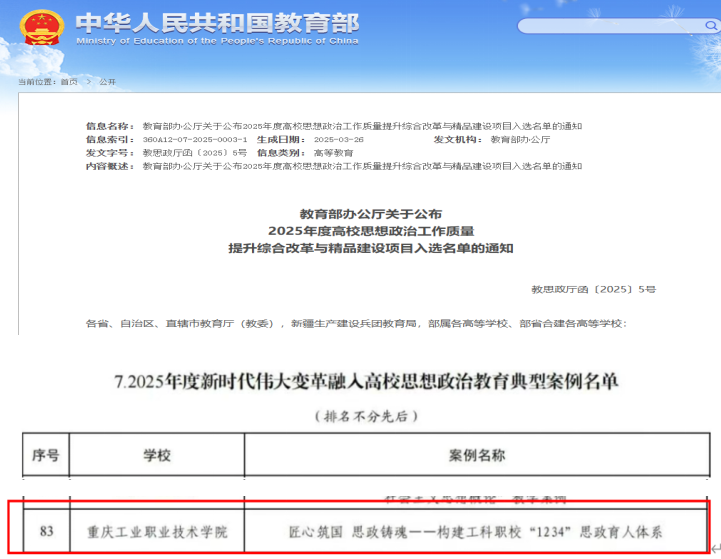
Task: Click the national emblem logo
Action: pos(42,27)
